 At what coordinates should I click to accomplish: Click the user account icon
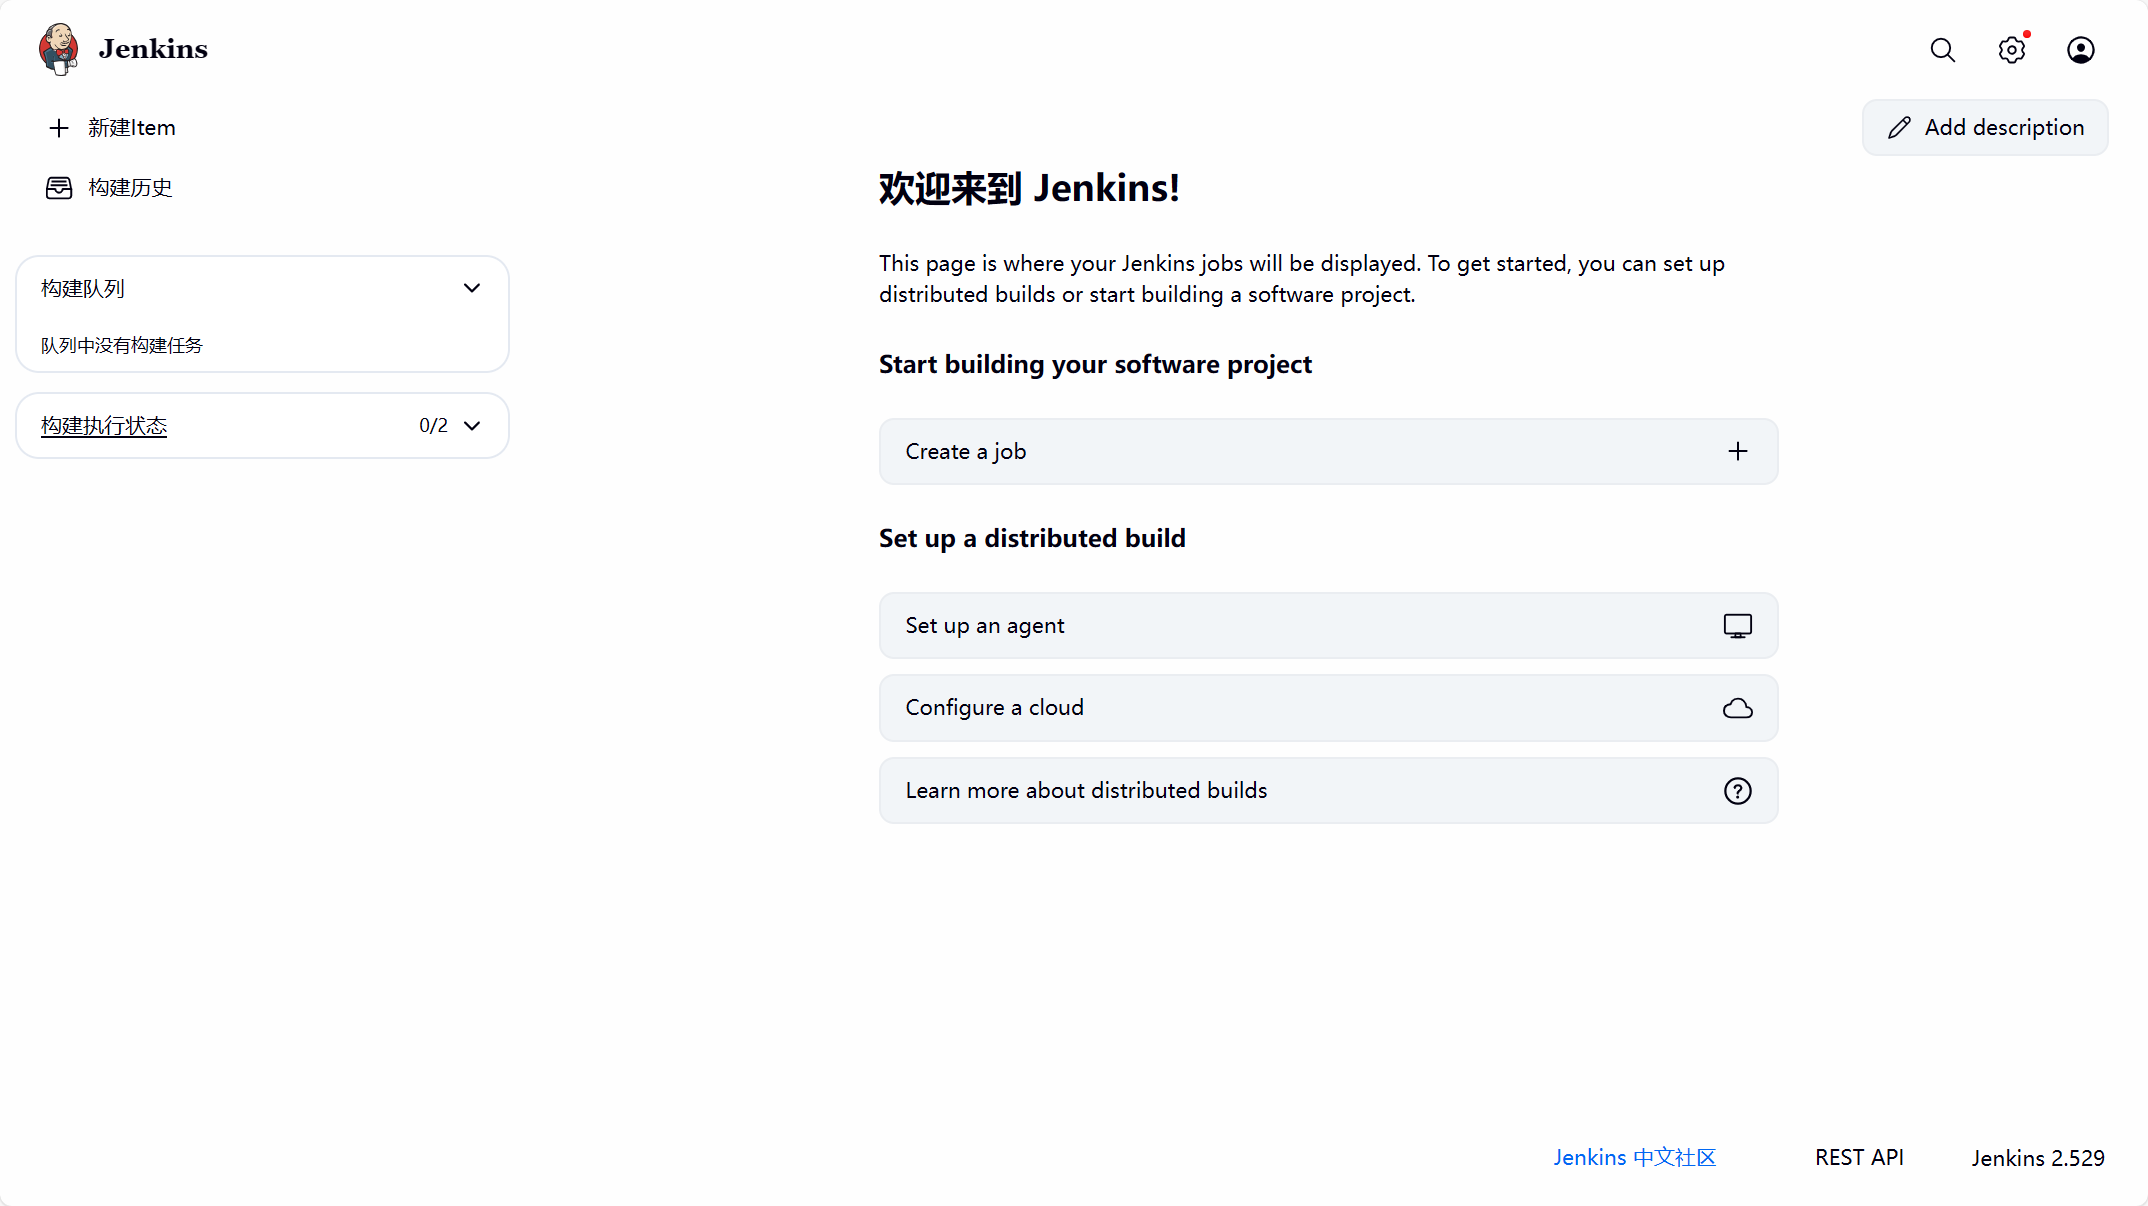coord(2080,49)
